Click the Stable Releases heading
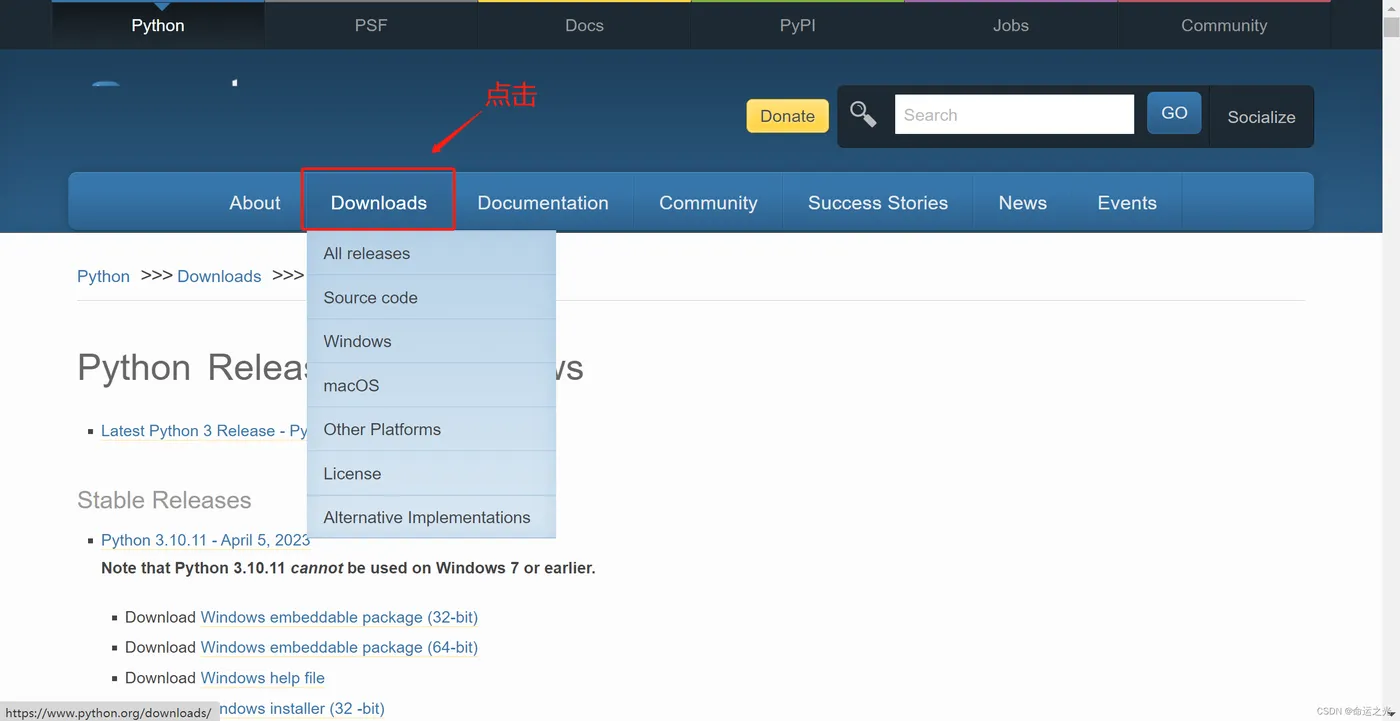1400x721 pixels. [164, 500]
